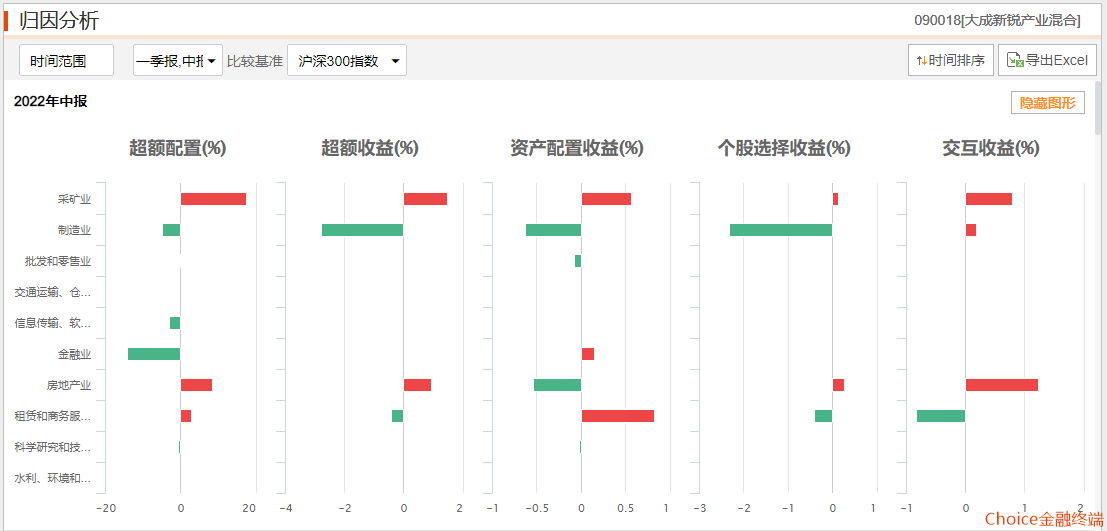This screenshot has height=531, width=1107.
Task: Click the 时间排序 button
Action: (x=951, y=61)
